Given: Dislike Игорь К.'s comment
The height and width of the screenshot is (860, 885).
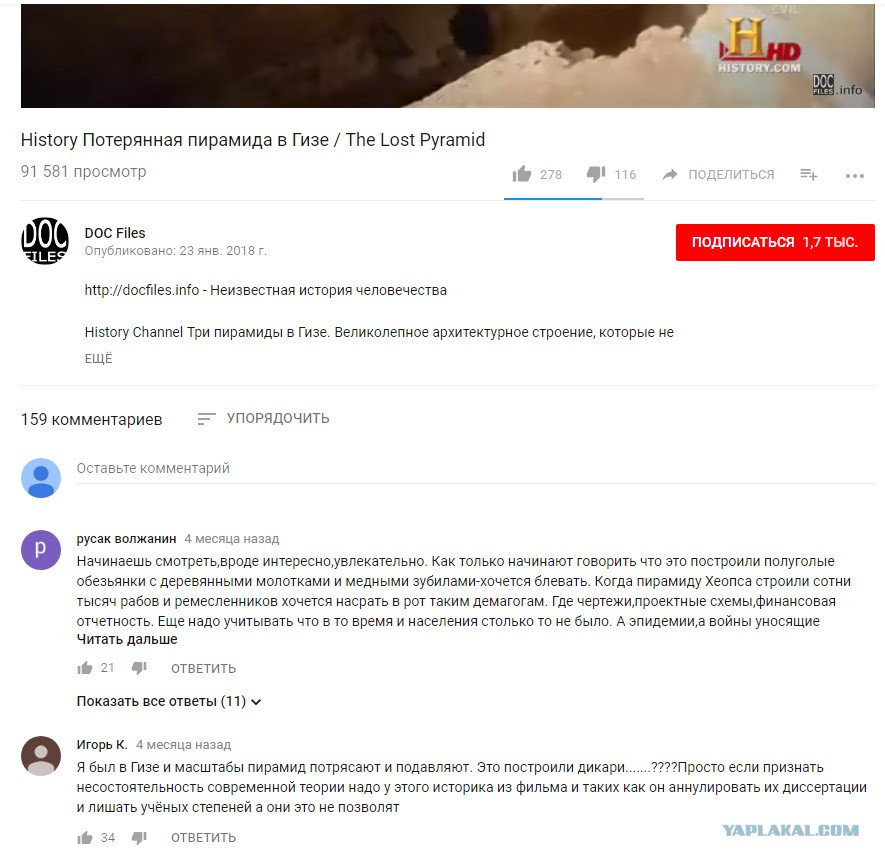Looking at the screenshot, I should pyautogui.click(x=139, y=838).
